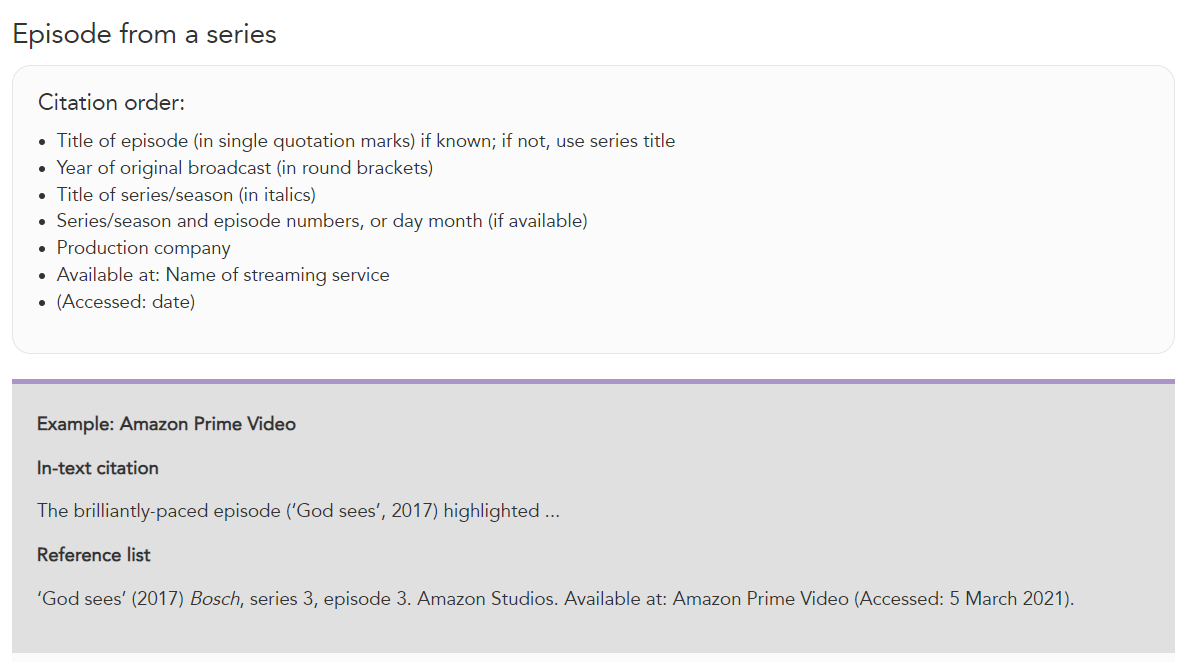
Task: Click the 'The brilliantly-paced episode' sentence
Action: point(299,511)
